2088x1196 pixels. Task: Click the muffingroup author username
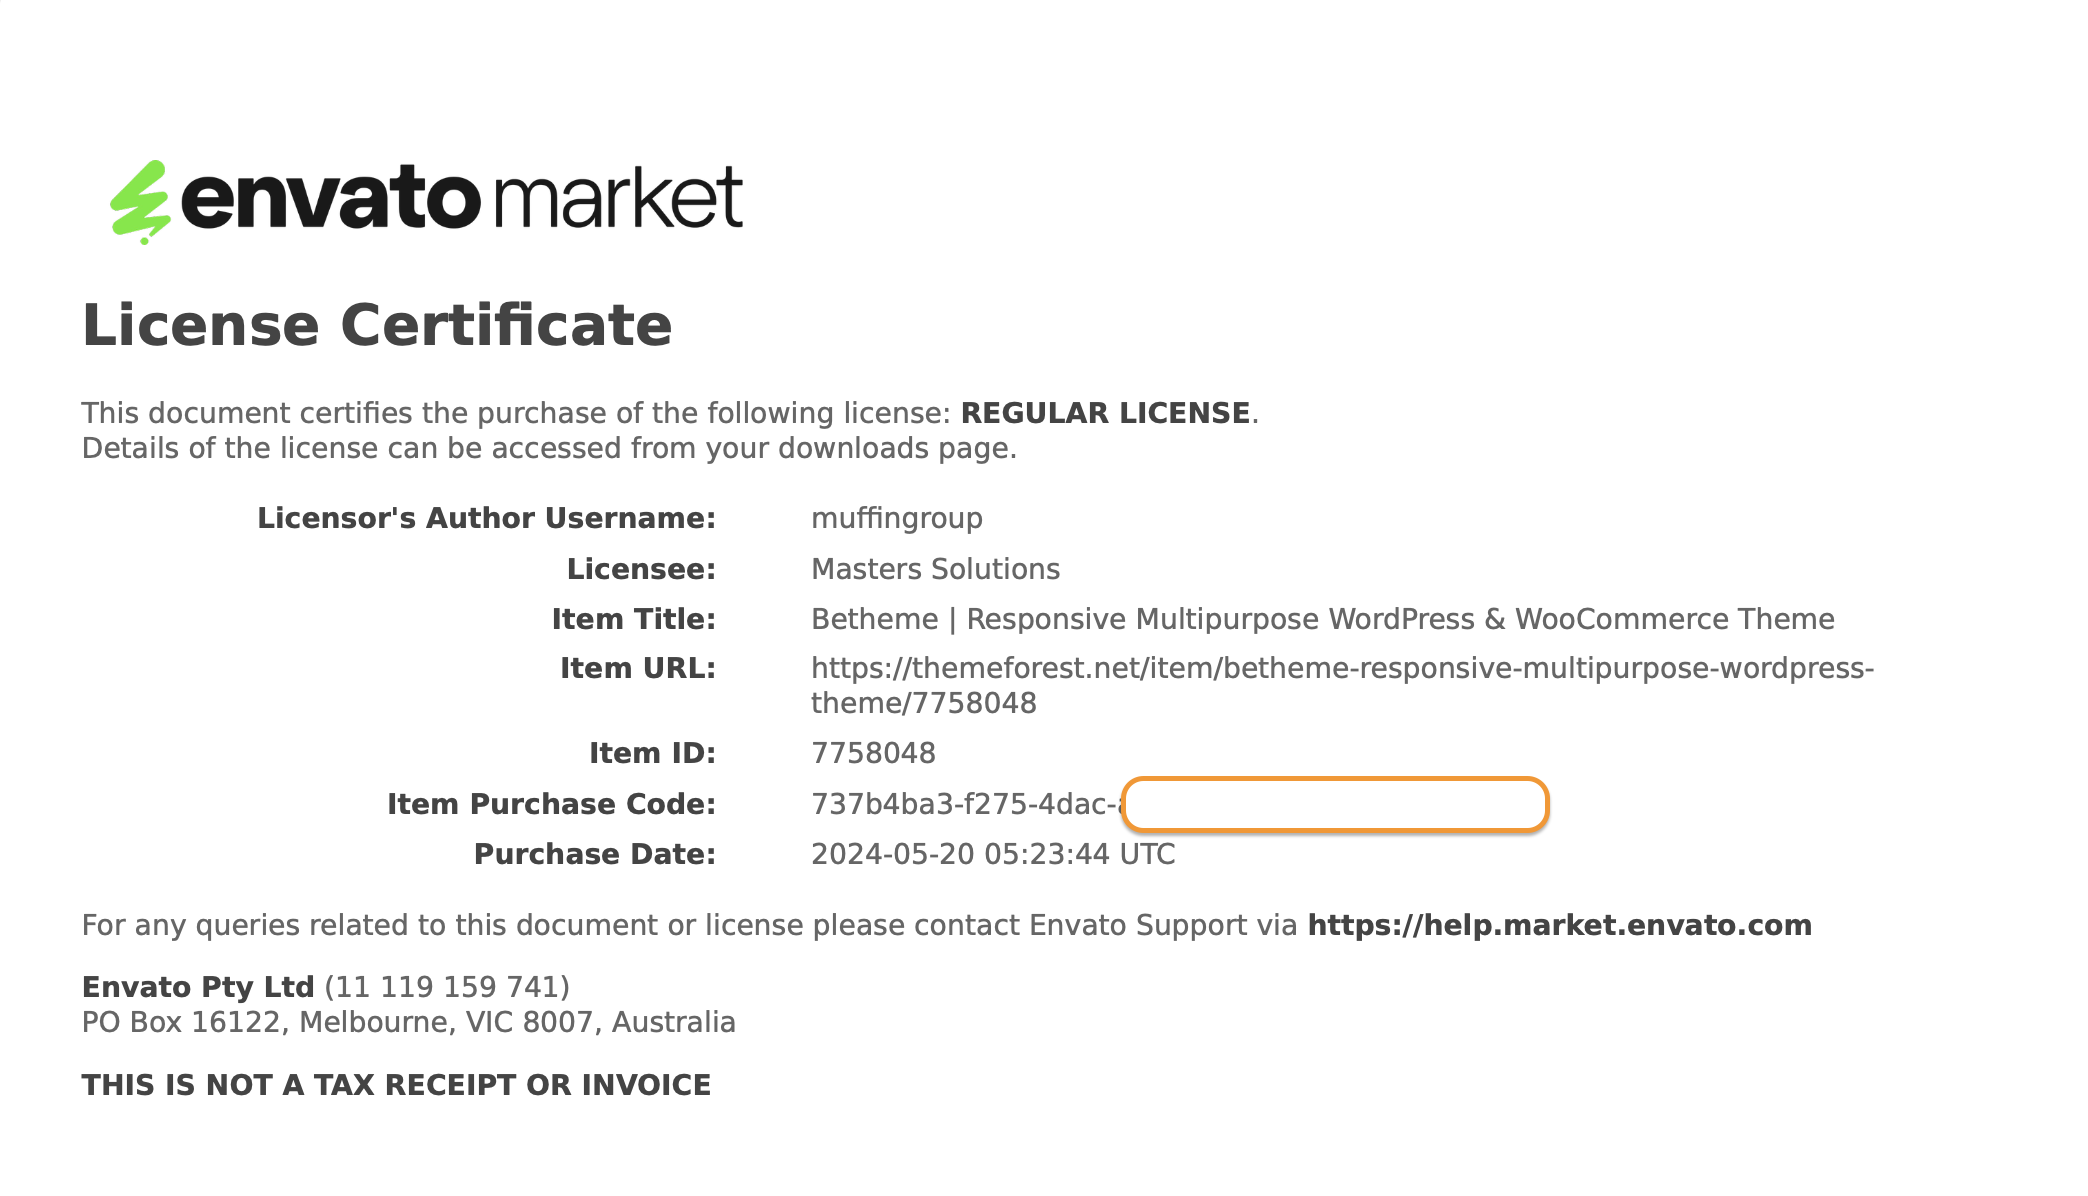pyautogui.click(x=896, y=519)
